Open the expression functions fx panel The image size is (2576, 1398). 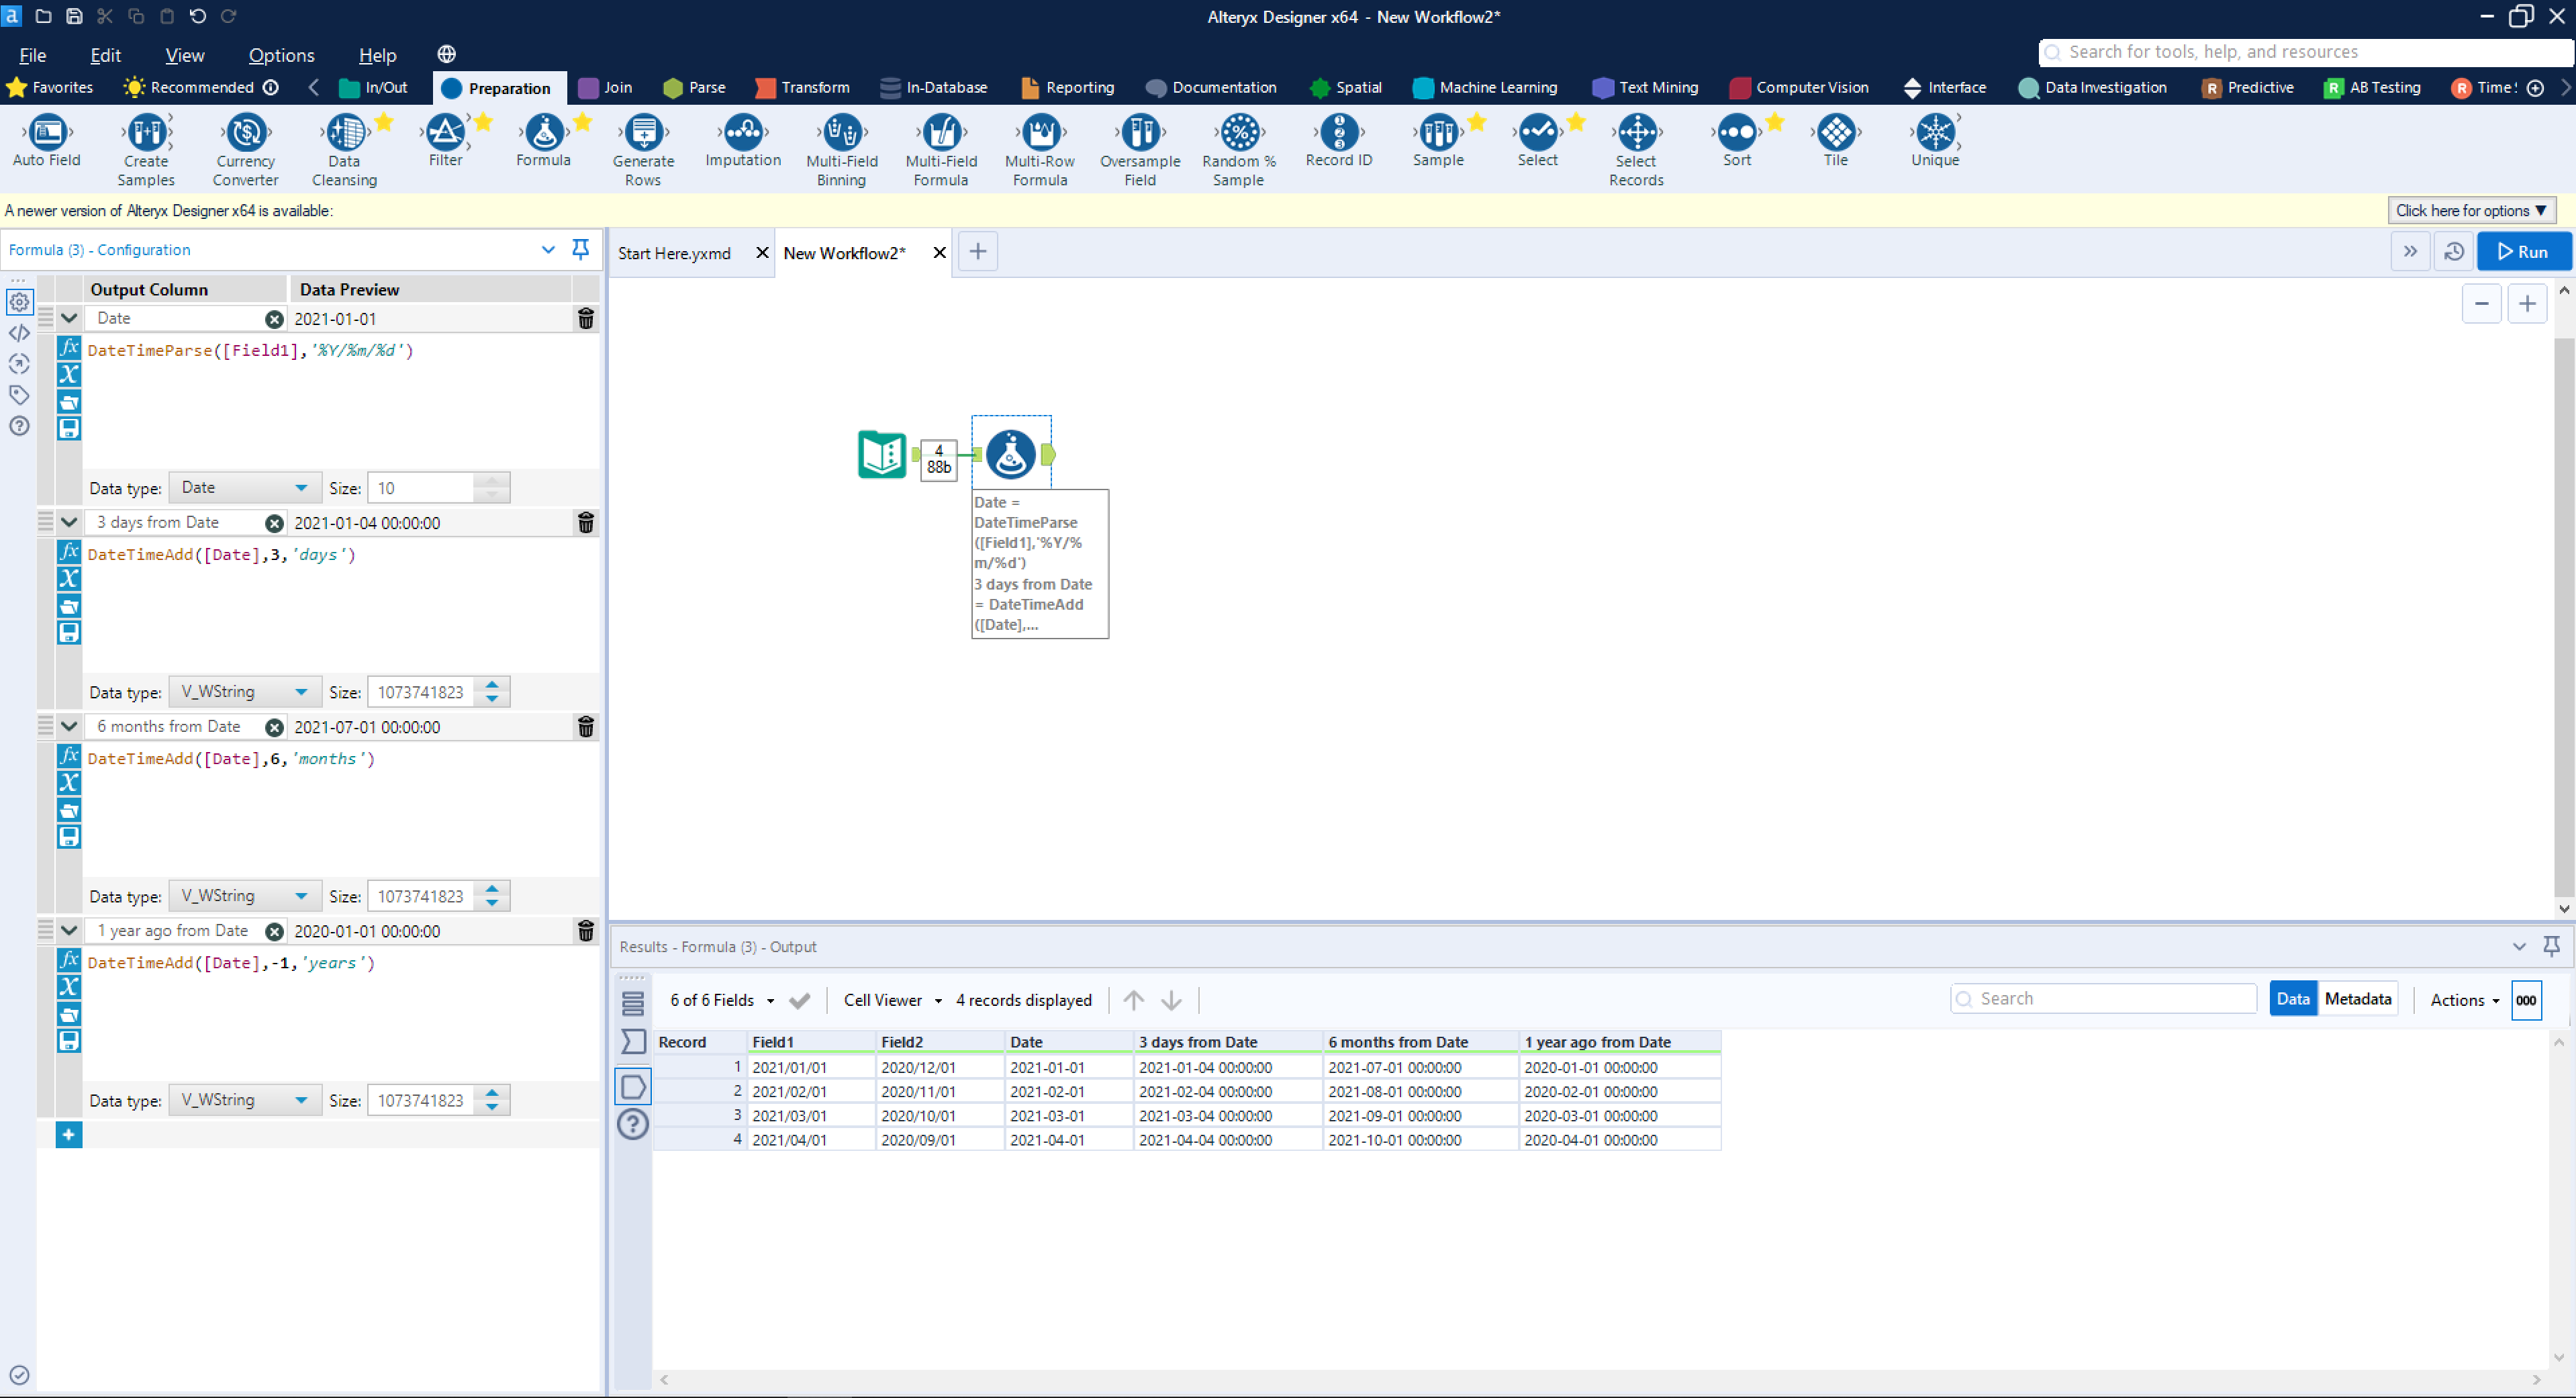tap(69, 349)
